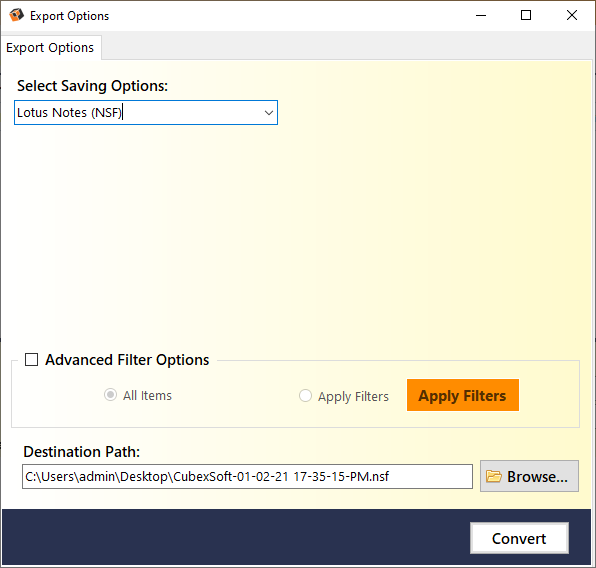Minimize the Export Options window
The height and width of the screenshot is (568, 596).
click(481, 16)
